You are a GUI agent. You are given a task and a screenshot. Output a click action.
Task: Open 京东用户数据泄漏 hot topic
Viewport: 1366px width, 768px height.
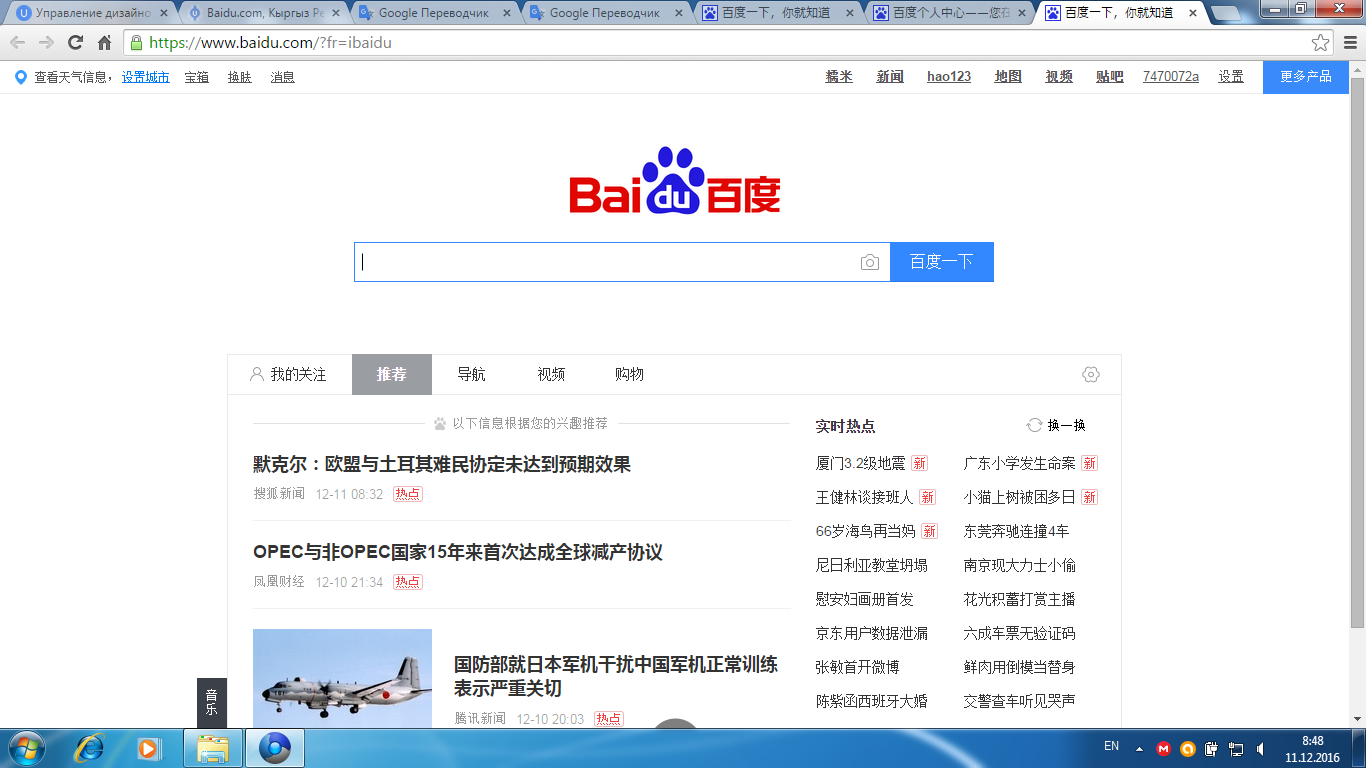point(872,633)
